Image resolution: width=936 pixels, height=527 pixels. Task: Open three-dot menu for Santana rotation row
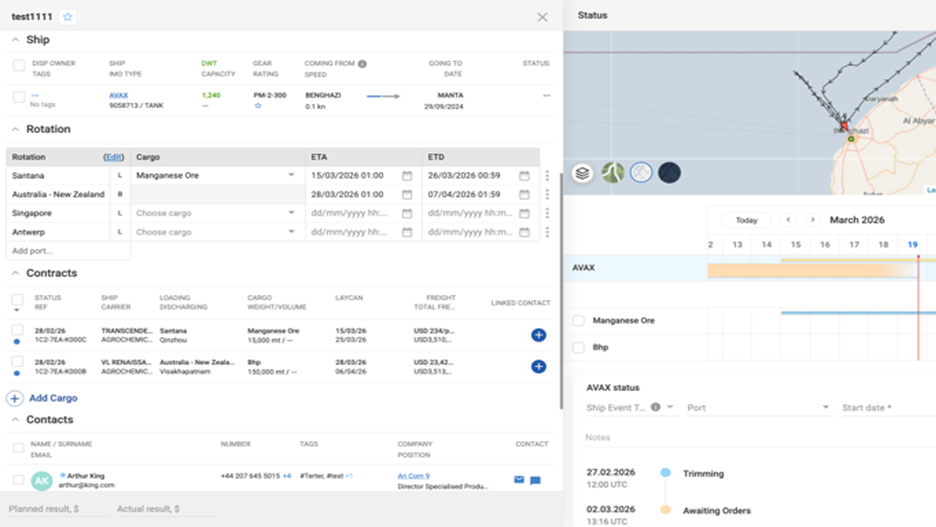click(547, 176)
